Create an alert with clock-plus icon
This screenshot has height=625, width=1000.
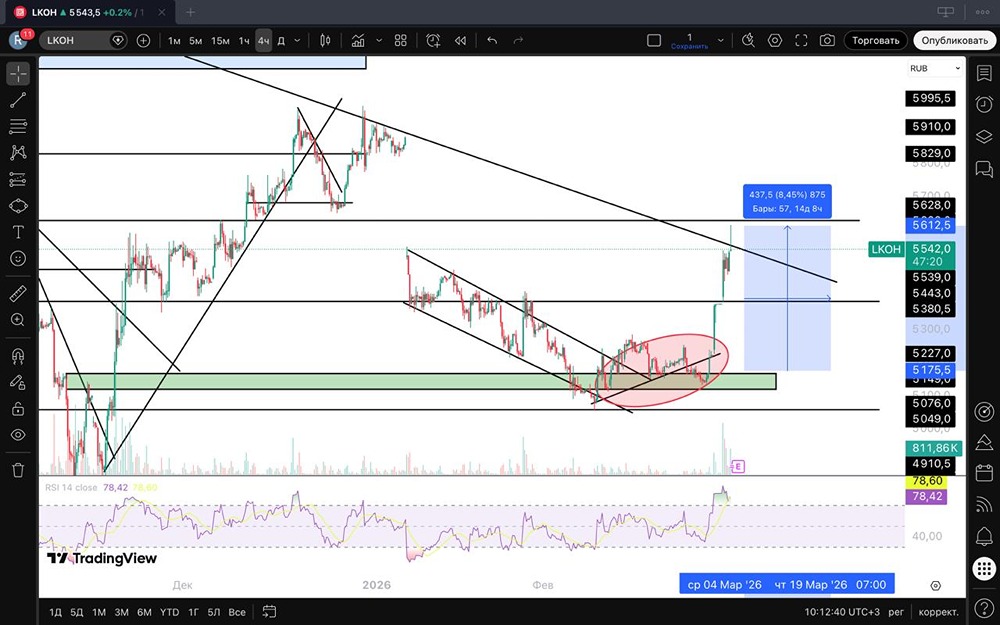click(x=433, y=40)
